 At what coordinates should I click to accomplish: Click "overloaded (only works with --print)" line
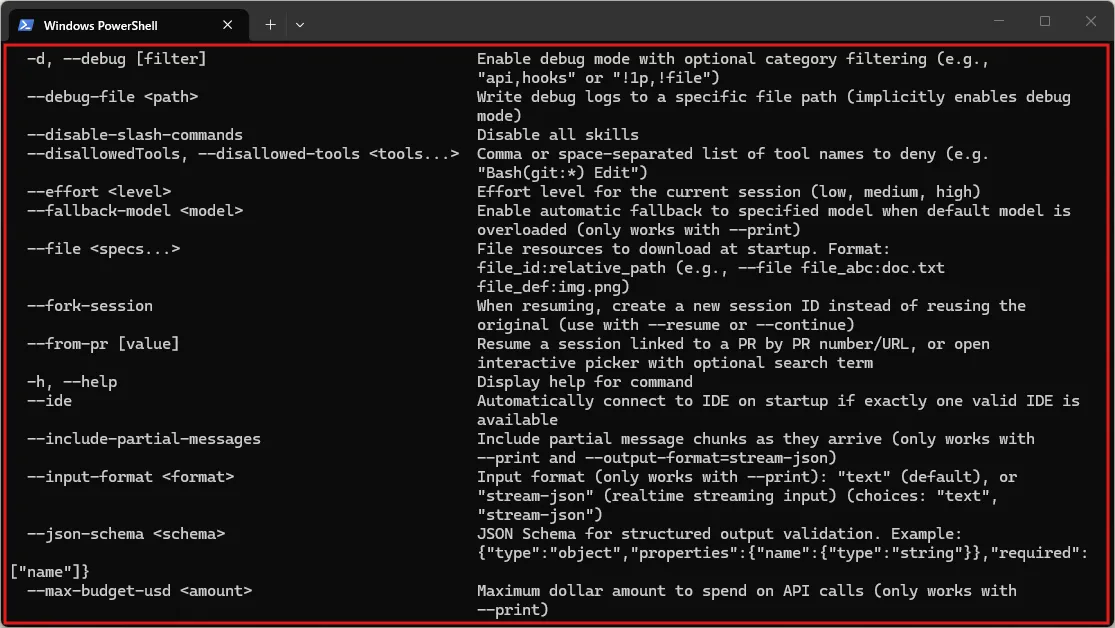point(639,230)
